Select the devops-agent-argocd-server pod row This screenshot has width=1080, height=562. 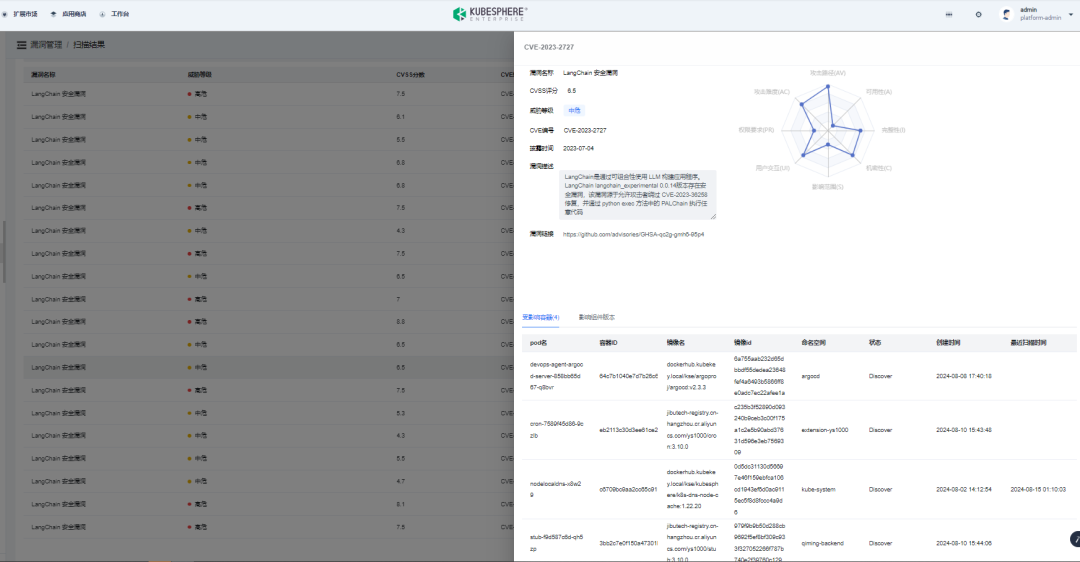(x=799, y=376)
